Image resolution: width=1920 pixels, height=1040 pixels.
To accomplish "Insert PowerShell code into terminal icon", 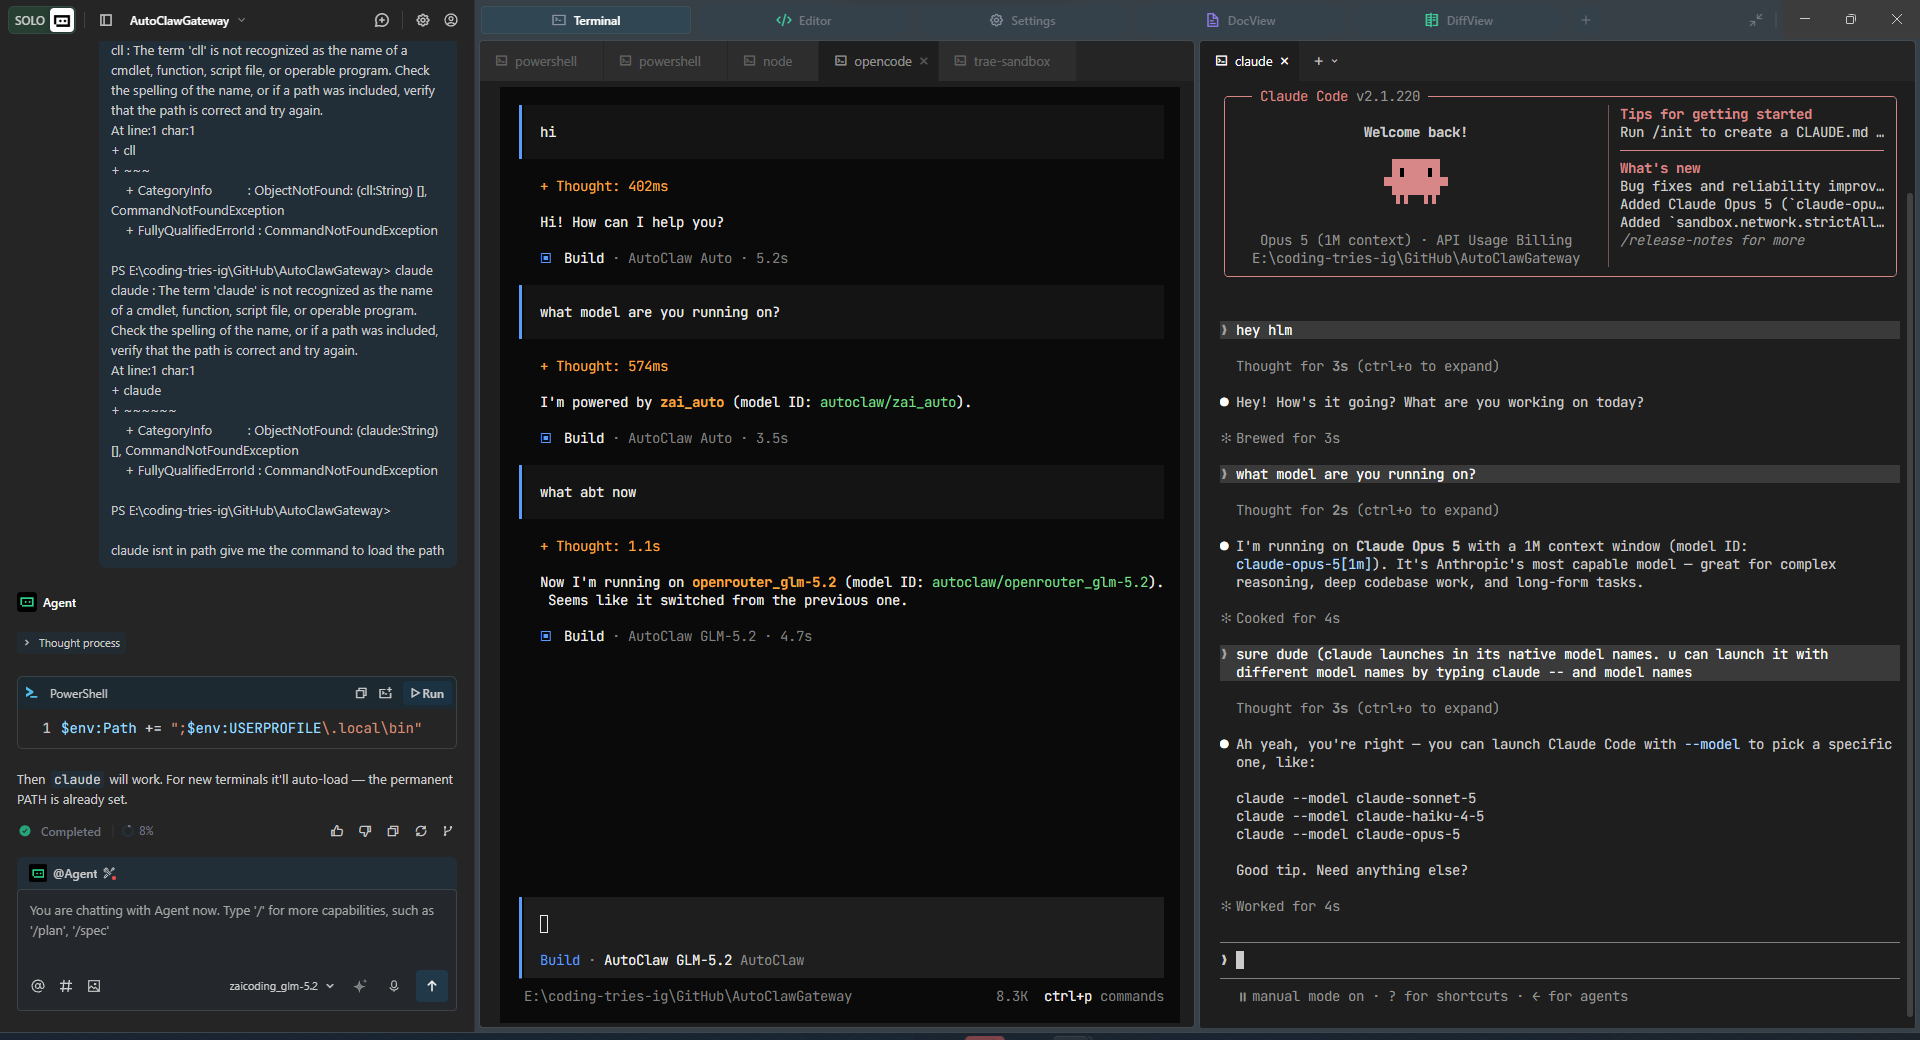I will [386, 693].
